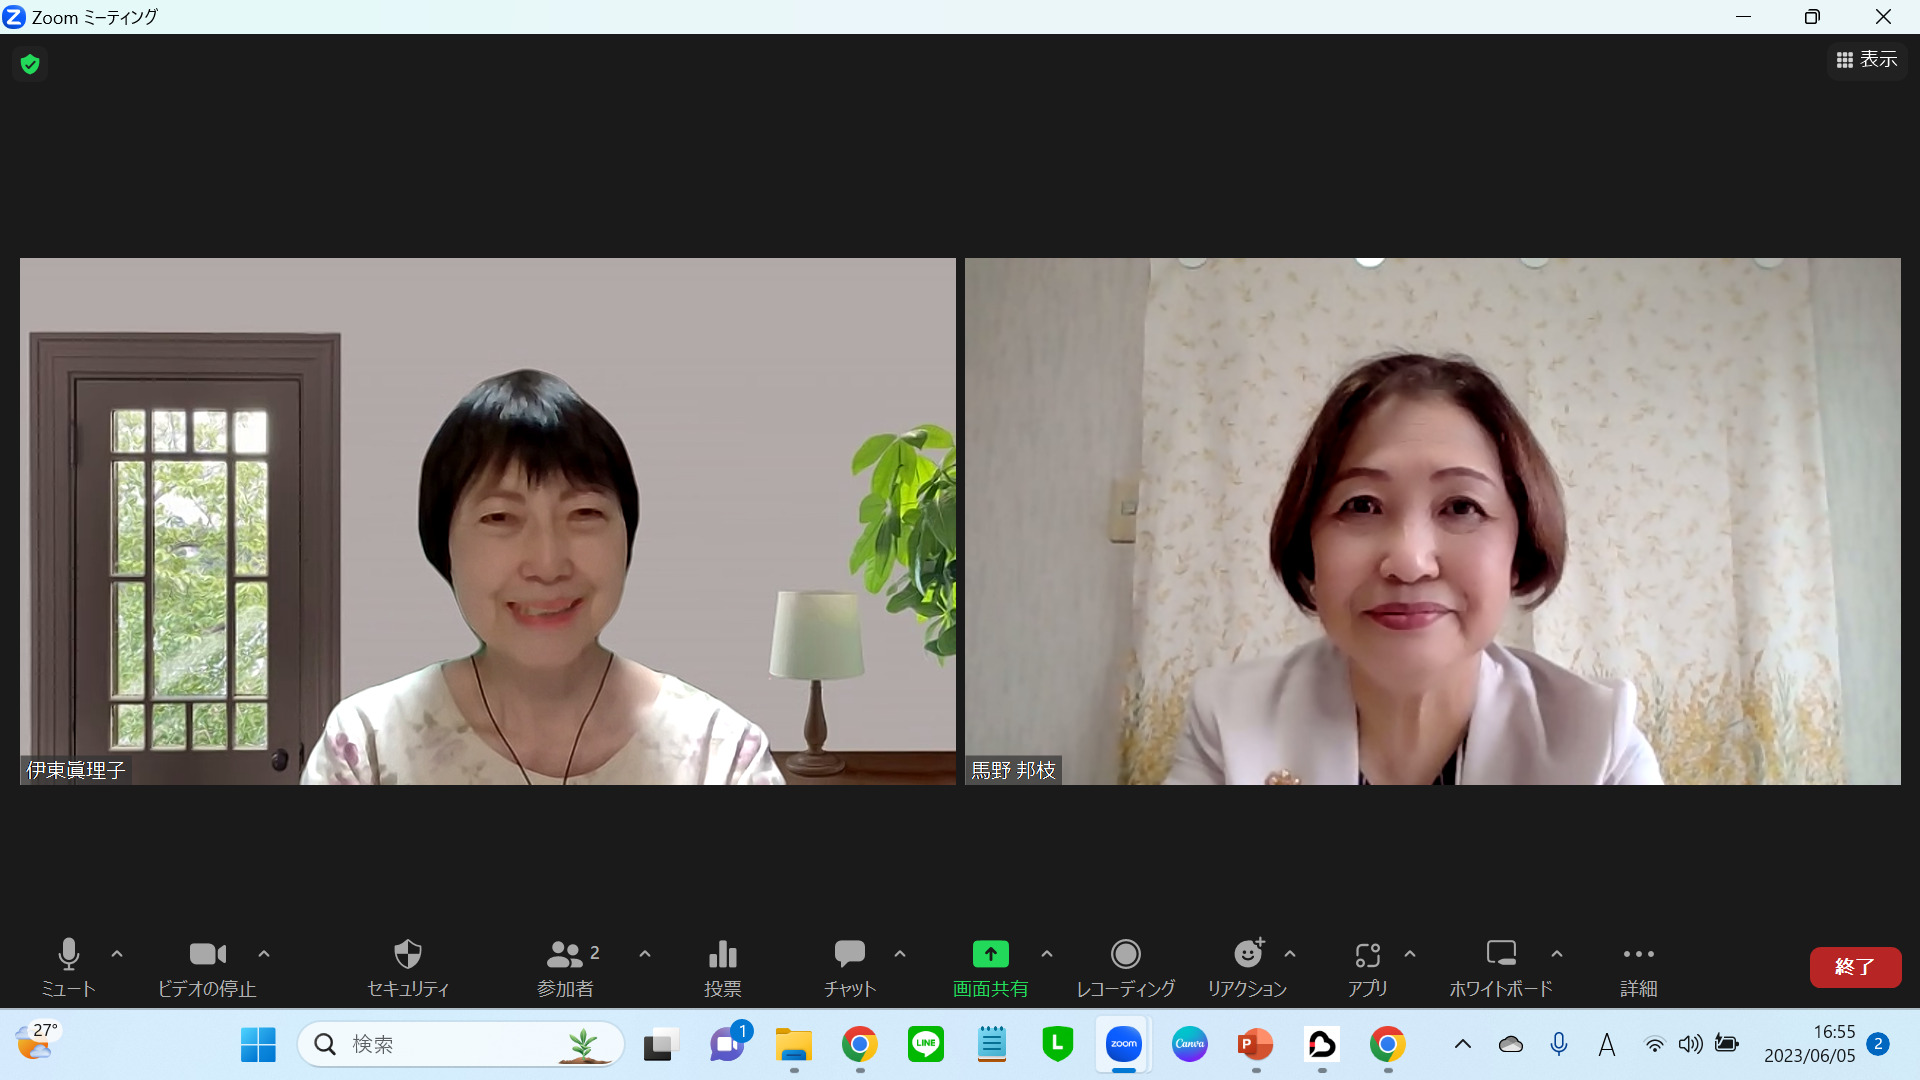Viewport: 1920px width, 1080px height.
Task: Toggle Recording (レコーディング) on
Action: click(x=1125, y=955)
